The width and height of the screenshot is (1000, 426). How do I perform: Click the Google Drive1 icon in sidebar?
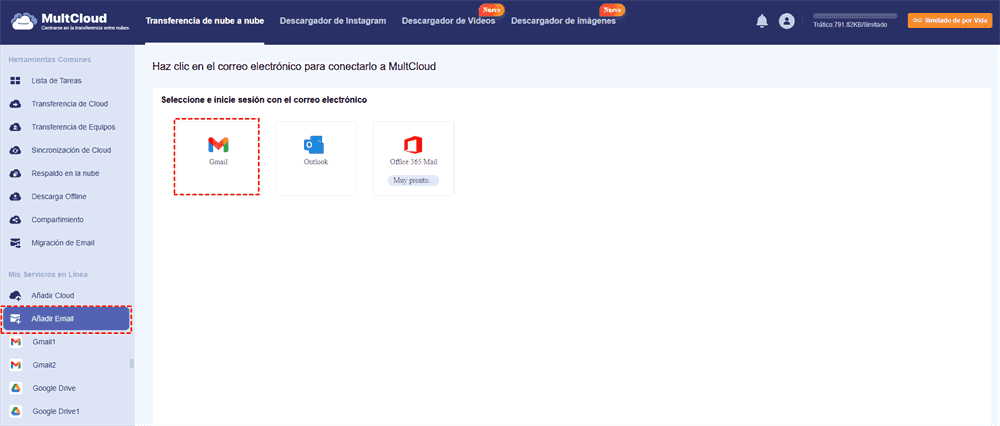(16, 411)
